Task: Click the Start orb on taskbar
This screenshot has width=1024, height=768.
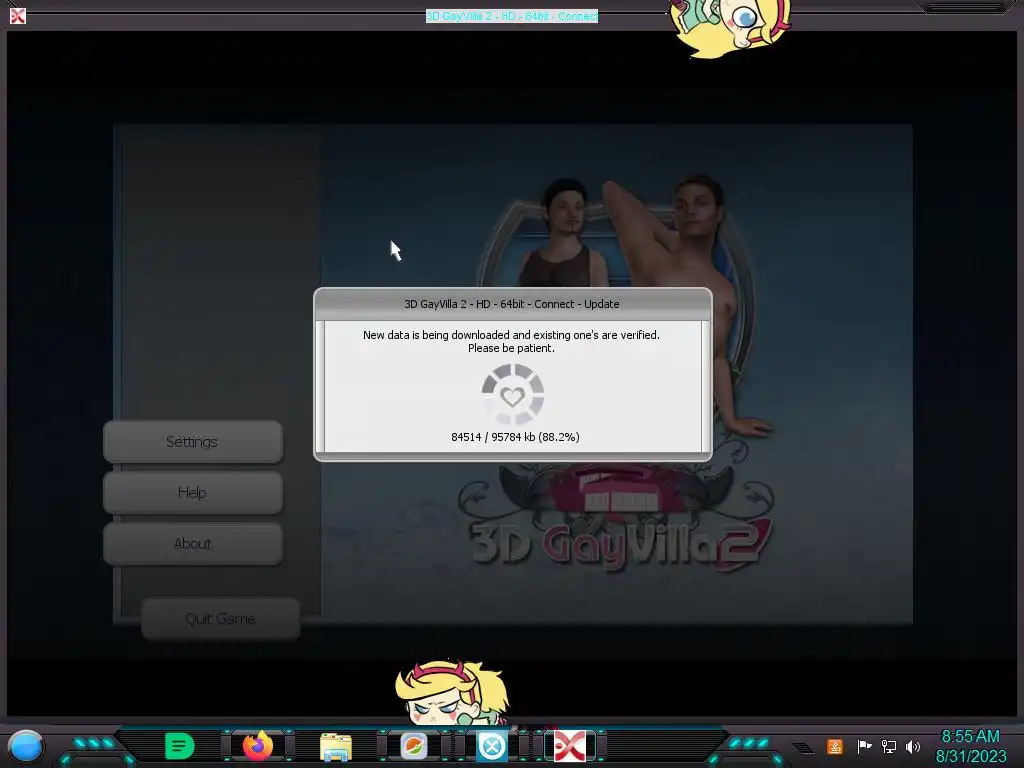Action: click(26, 746)
